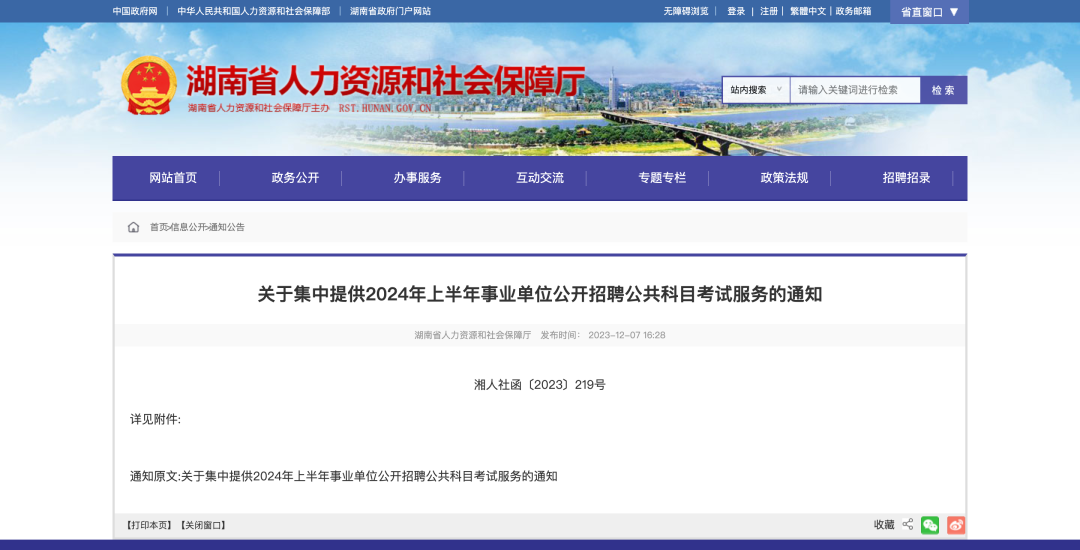
Task: Go to 信息公开 in breadcrumb
Action: click(x=188, y=227)
